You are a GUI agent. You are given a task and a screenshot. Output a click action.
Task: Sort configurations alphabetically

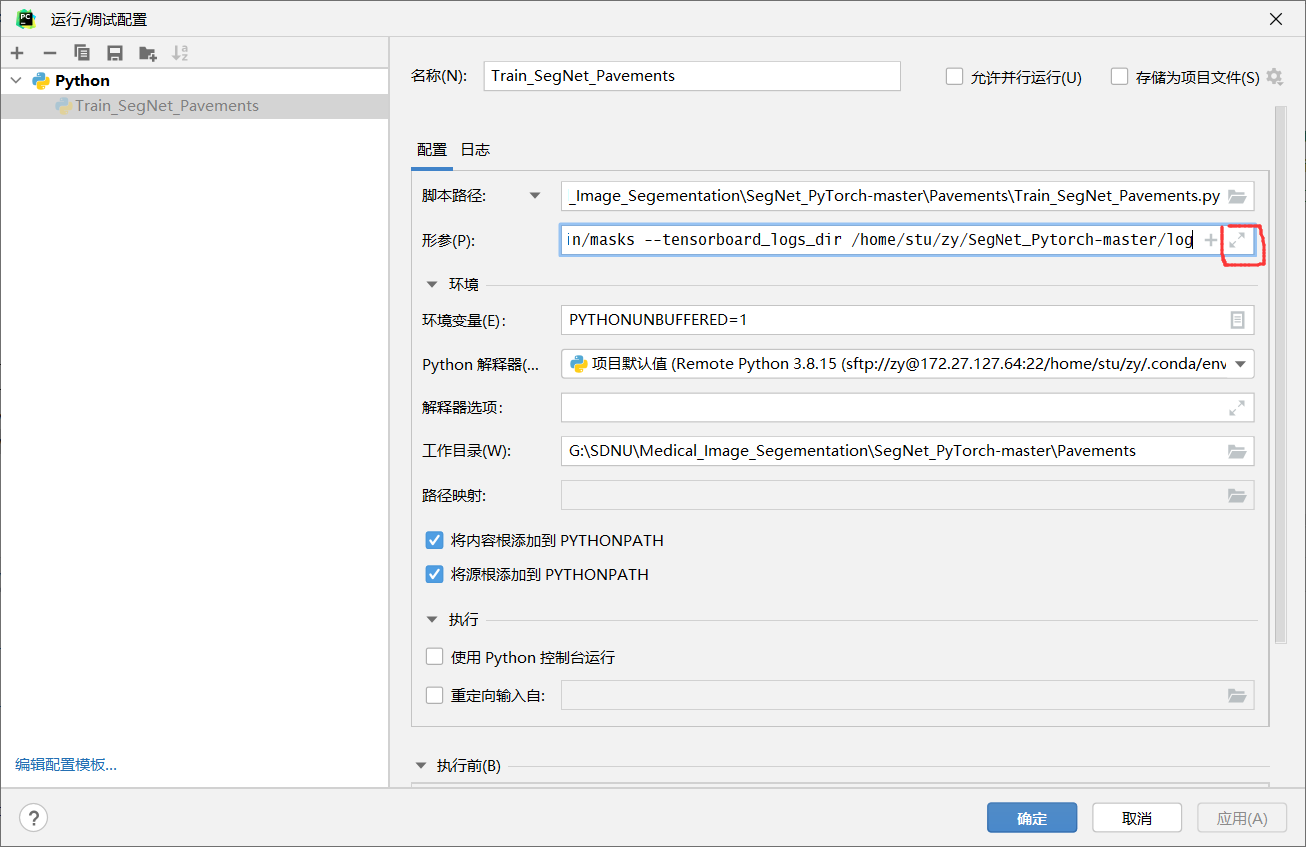pyautogui.click(x=180, y=53)
